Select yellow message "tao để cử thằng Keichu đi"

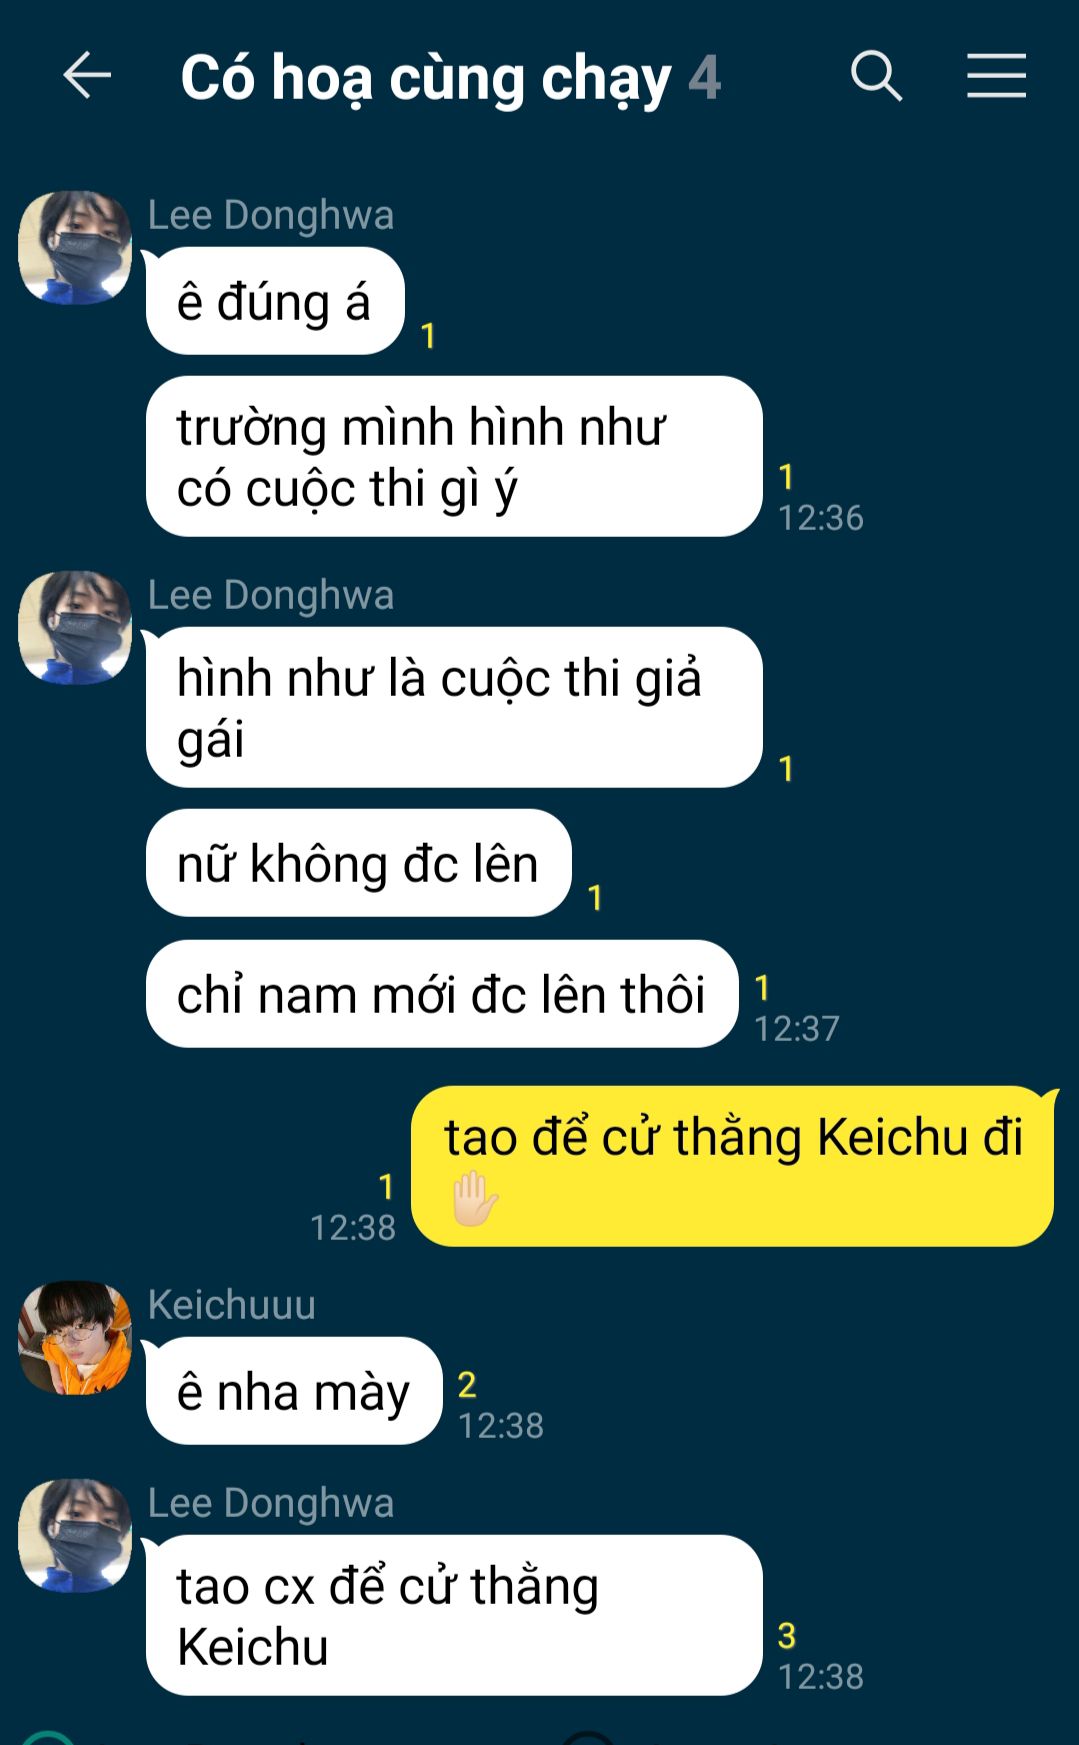733,1166
